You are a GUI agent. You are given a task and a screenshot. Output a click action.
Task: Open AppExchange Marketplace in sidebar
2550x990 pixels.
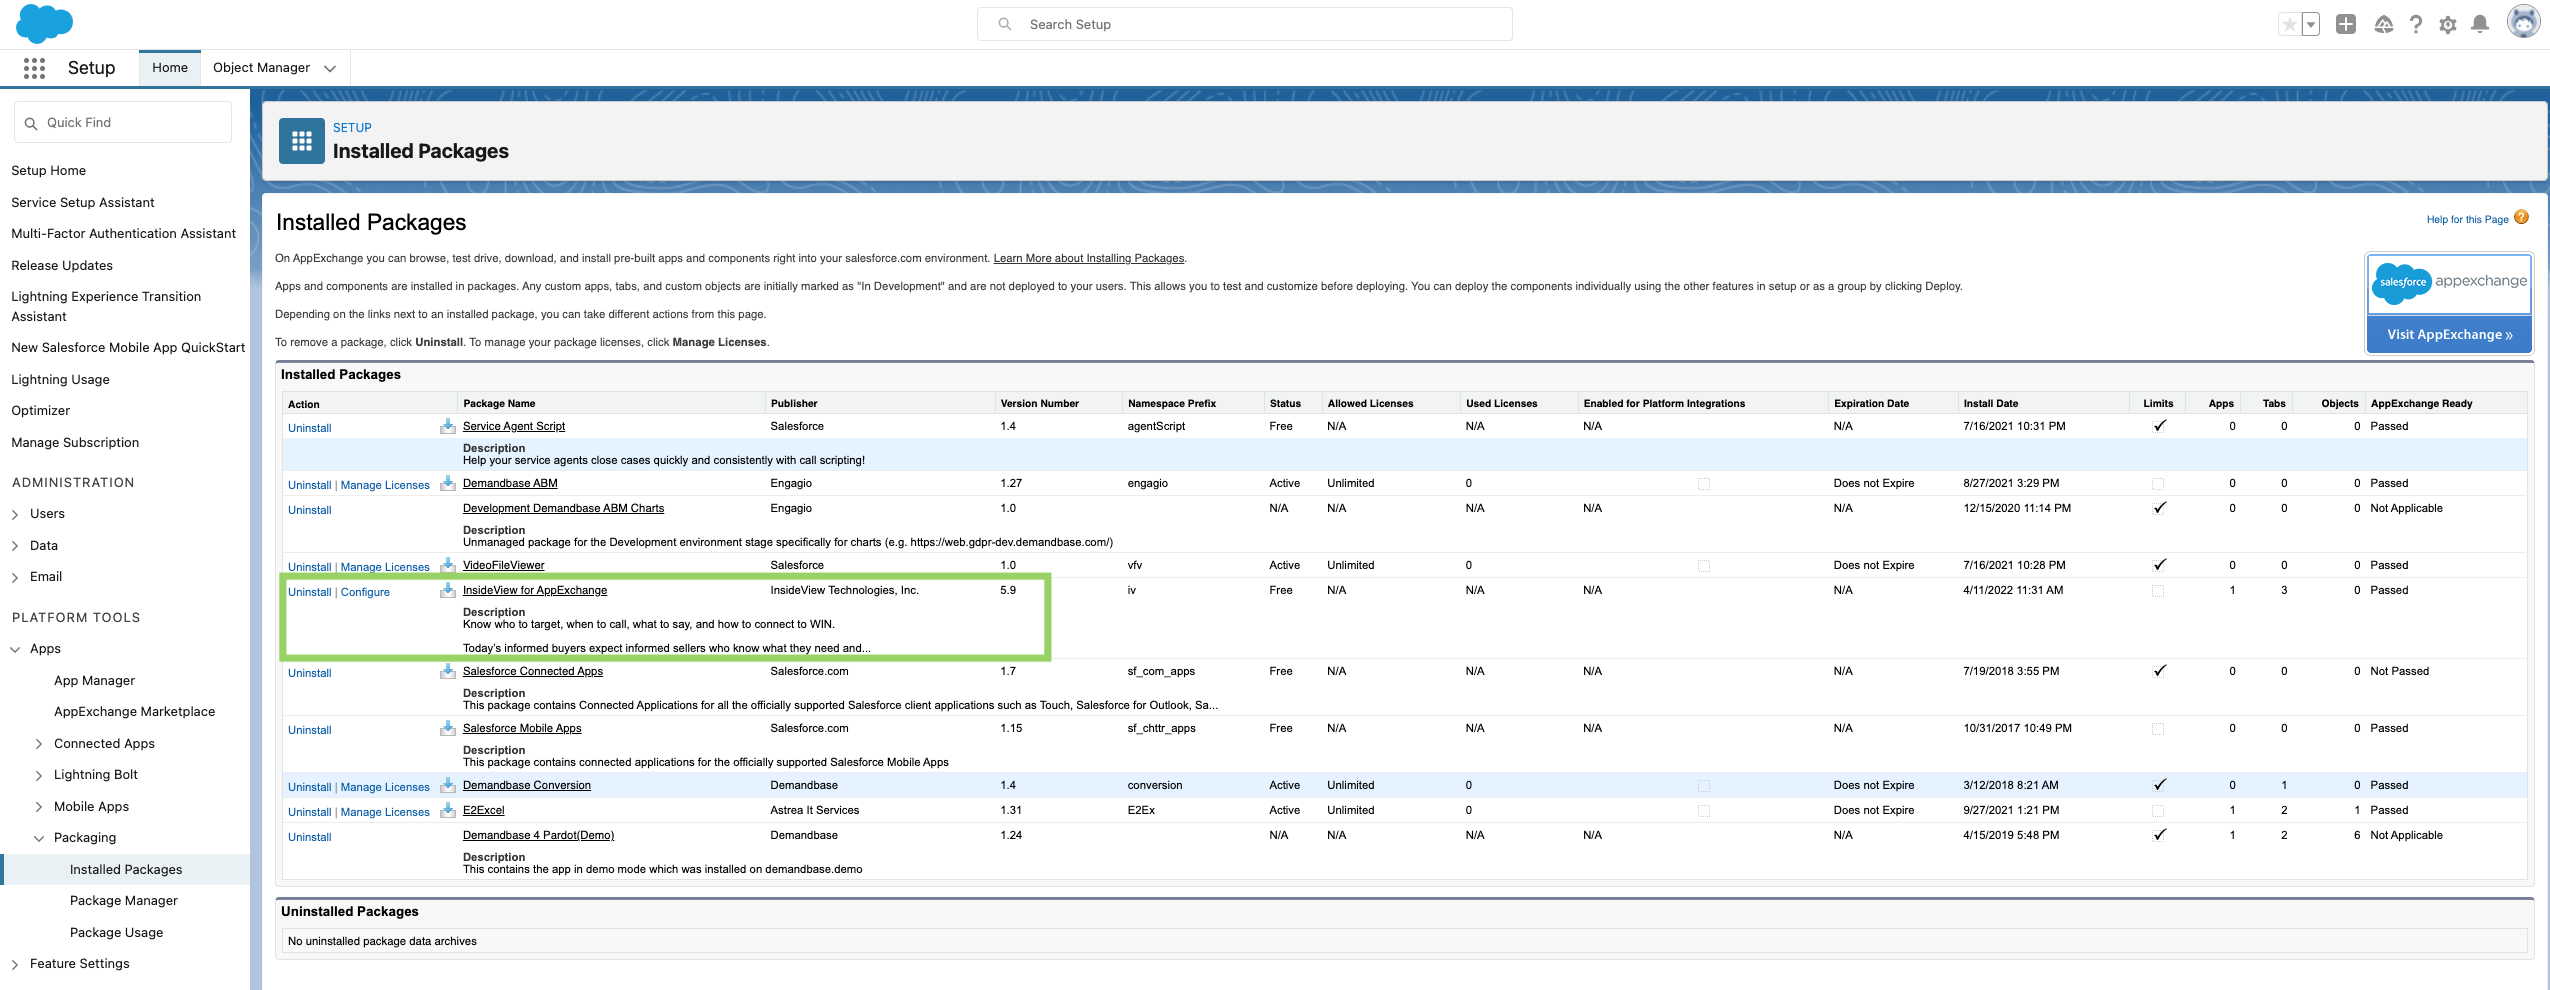134,712
